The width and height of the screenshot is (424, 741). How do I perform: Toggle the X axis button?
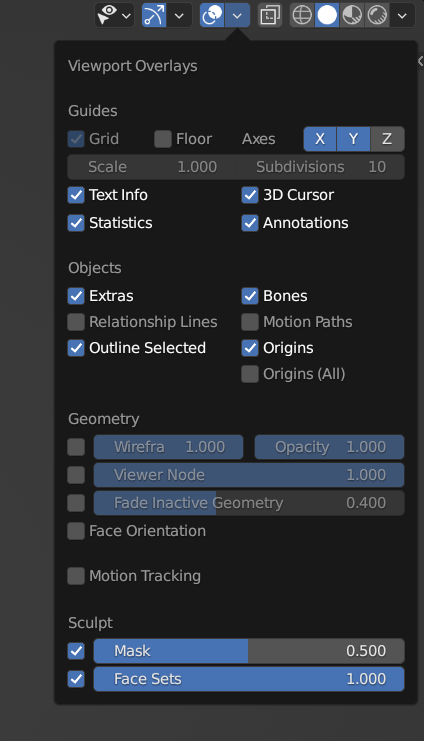tap(320, 139)
